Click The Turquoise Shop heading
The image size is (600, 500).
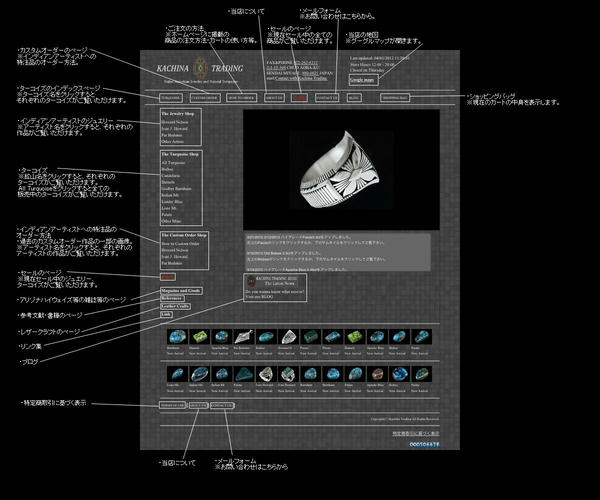pos(180,154)
